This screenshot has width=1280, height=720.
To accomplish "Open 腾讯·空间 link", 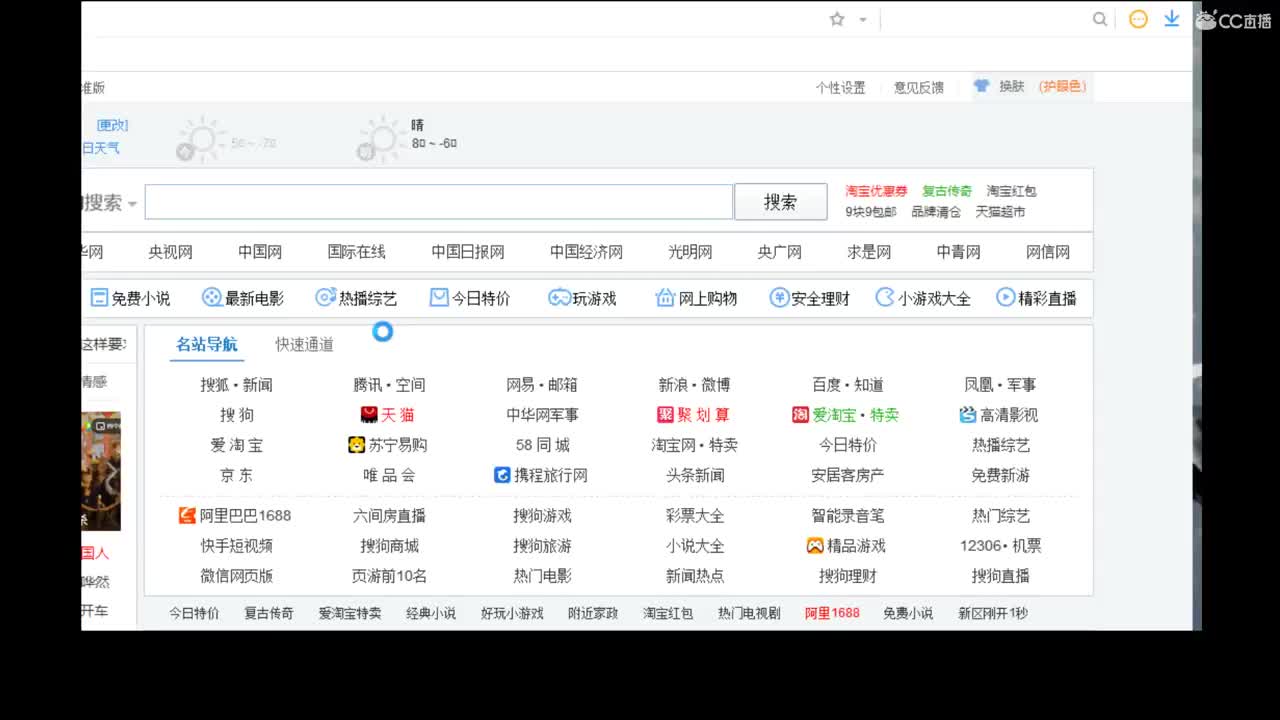I will click(x=389, y=385).
